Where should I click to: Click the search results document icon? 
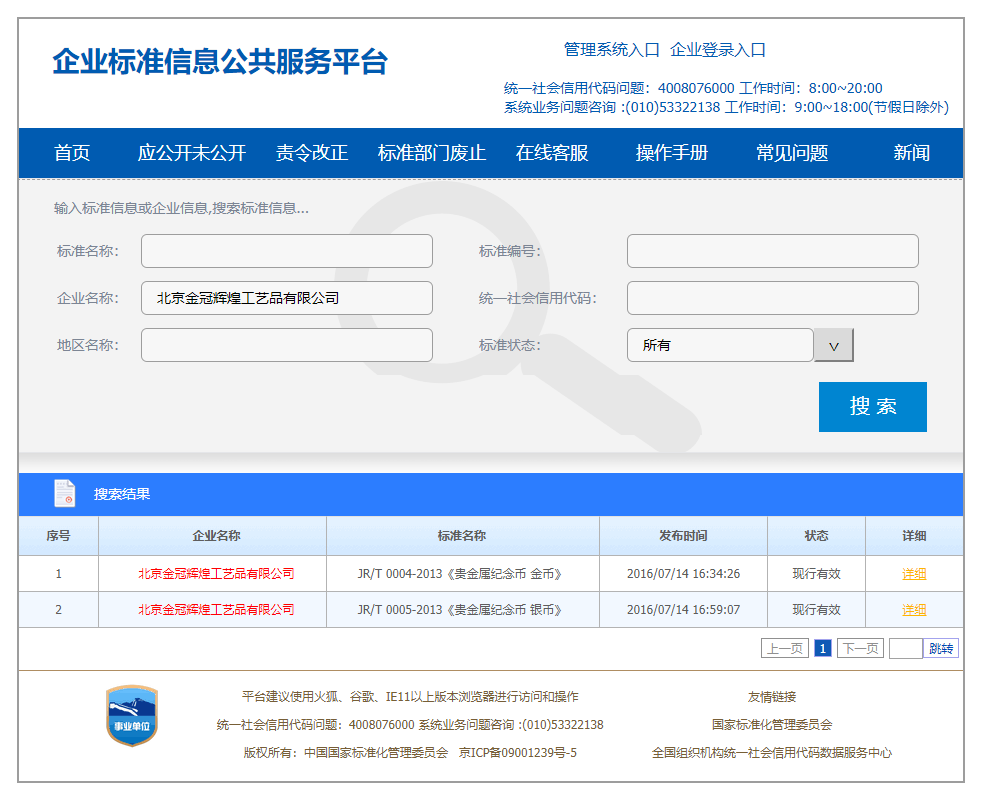click(x=65, y=494)
